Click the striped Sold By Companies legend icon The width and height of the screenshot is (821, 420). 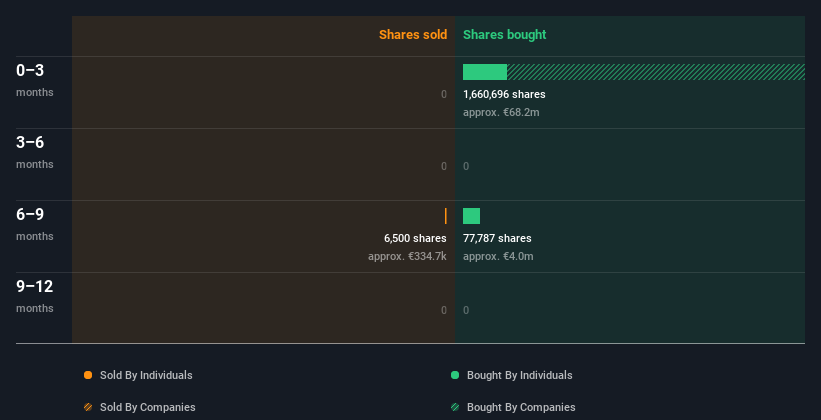[88, 407]
